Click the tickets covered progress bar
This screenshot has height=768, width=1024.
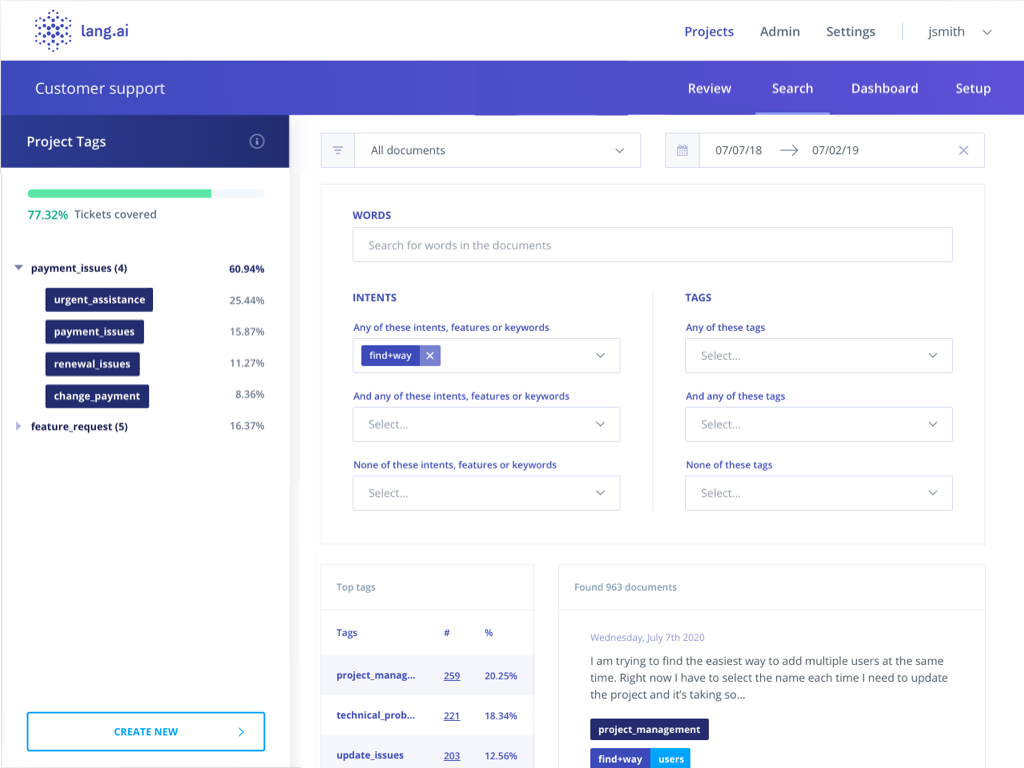click(146, 193)
